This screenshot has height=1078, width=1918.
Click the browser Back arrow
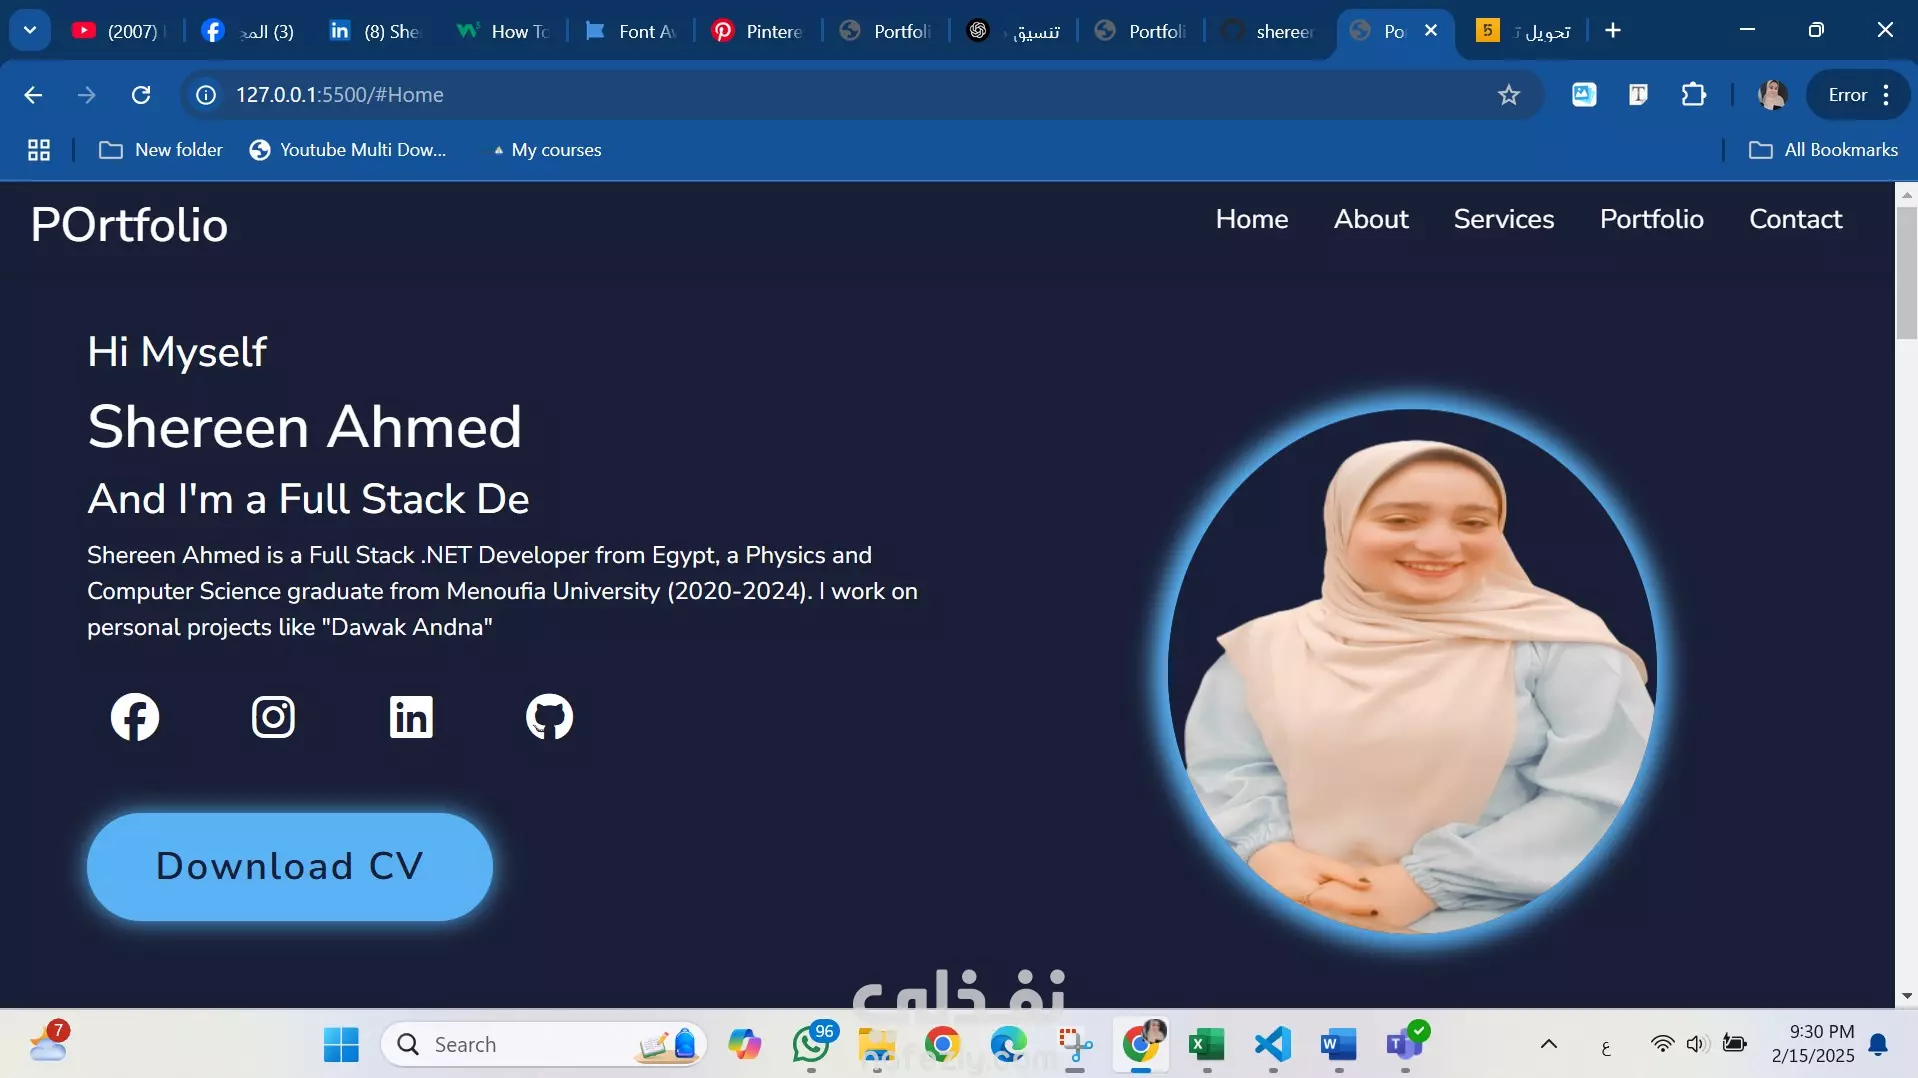pyautogui.click(x=33, y=95)
